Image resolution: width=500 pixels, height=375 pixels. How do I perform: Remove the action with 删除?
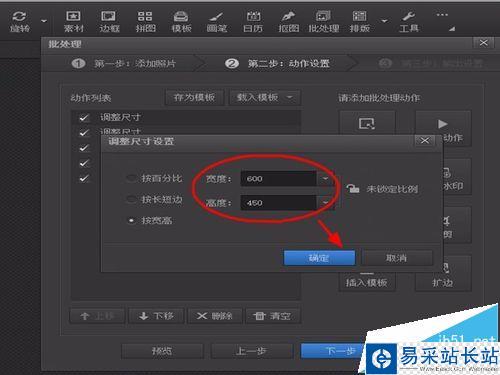pos(215,316)
